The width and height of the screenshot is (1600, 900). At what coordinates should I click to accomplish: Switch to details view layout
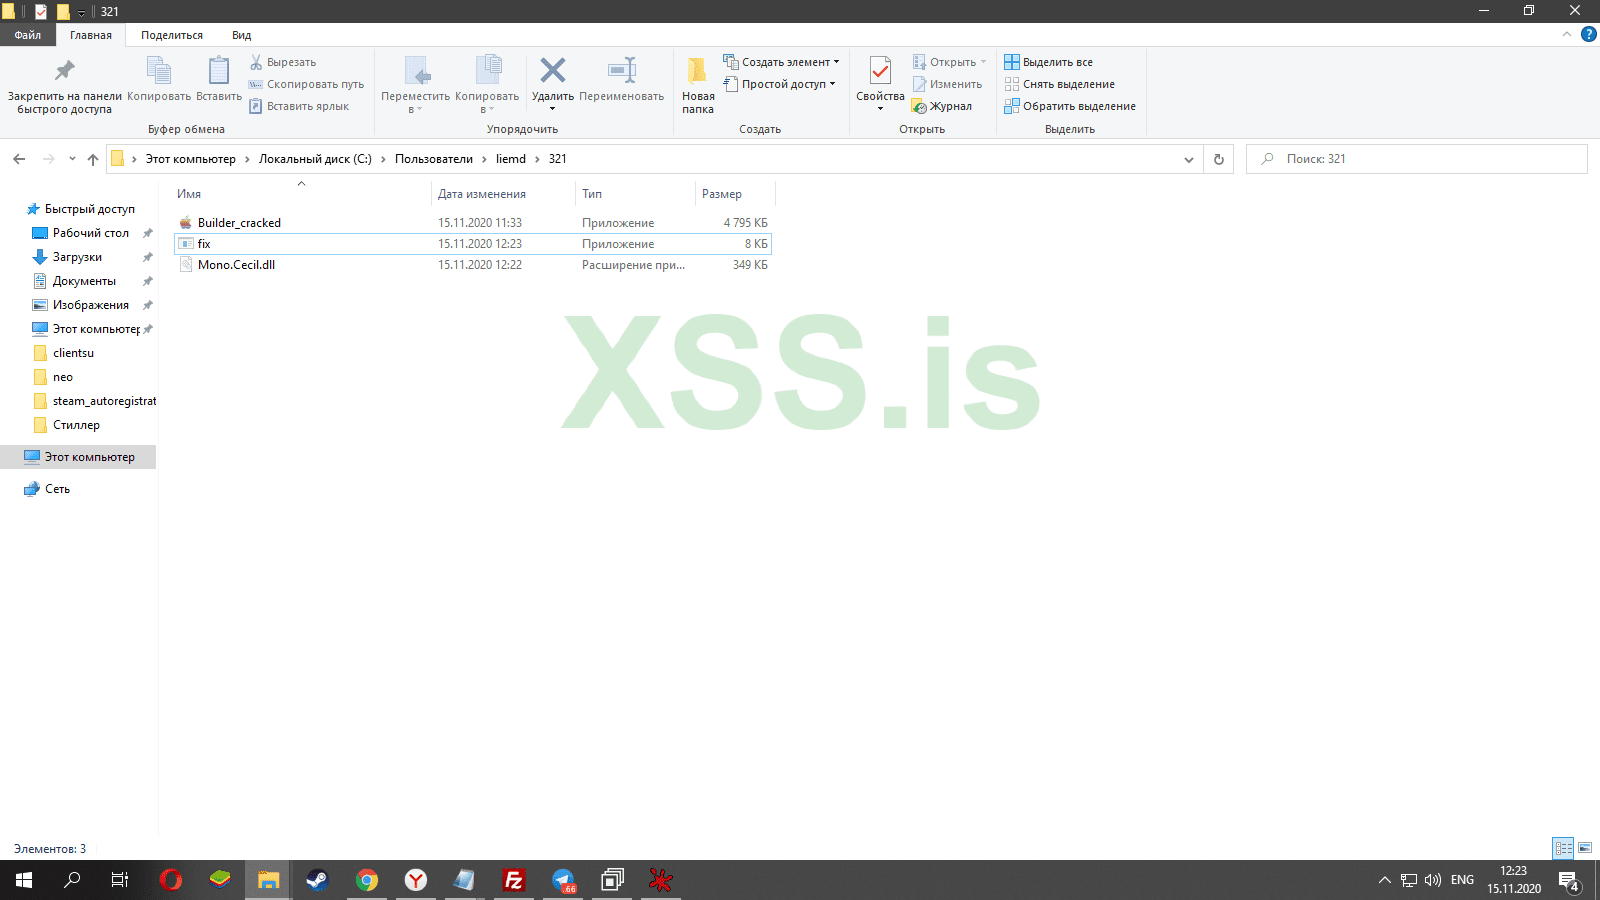coord(1563,848)
